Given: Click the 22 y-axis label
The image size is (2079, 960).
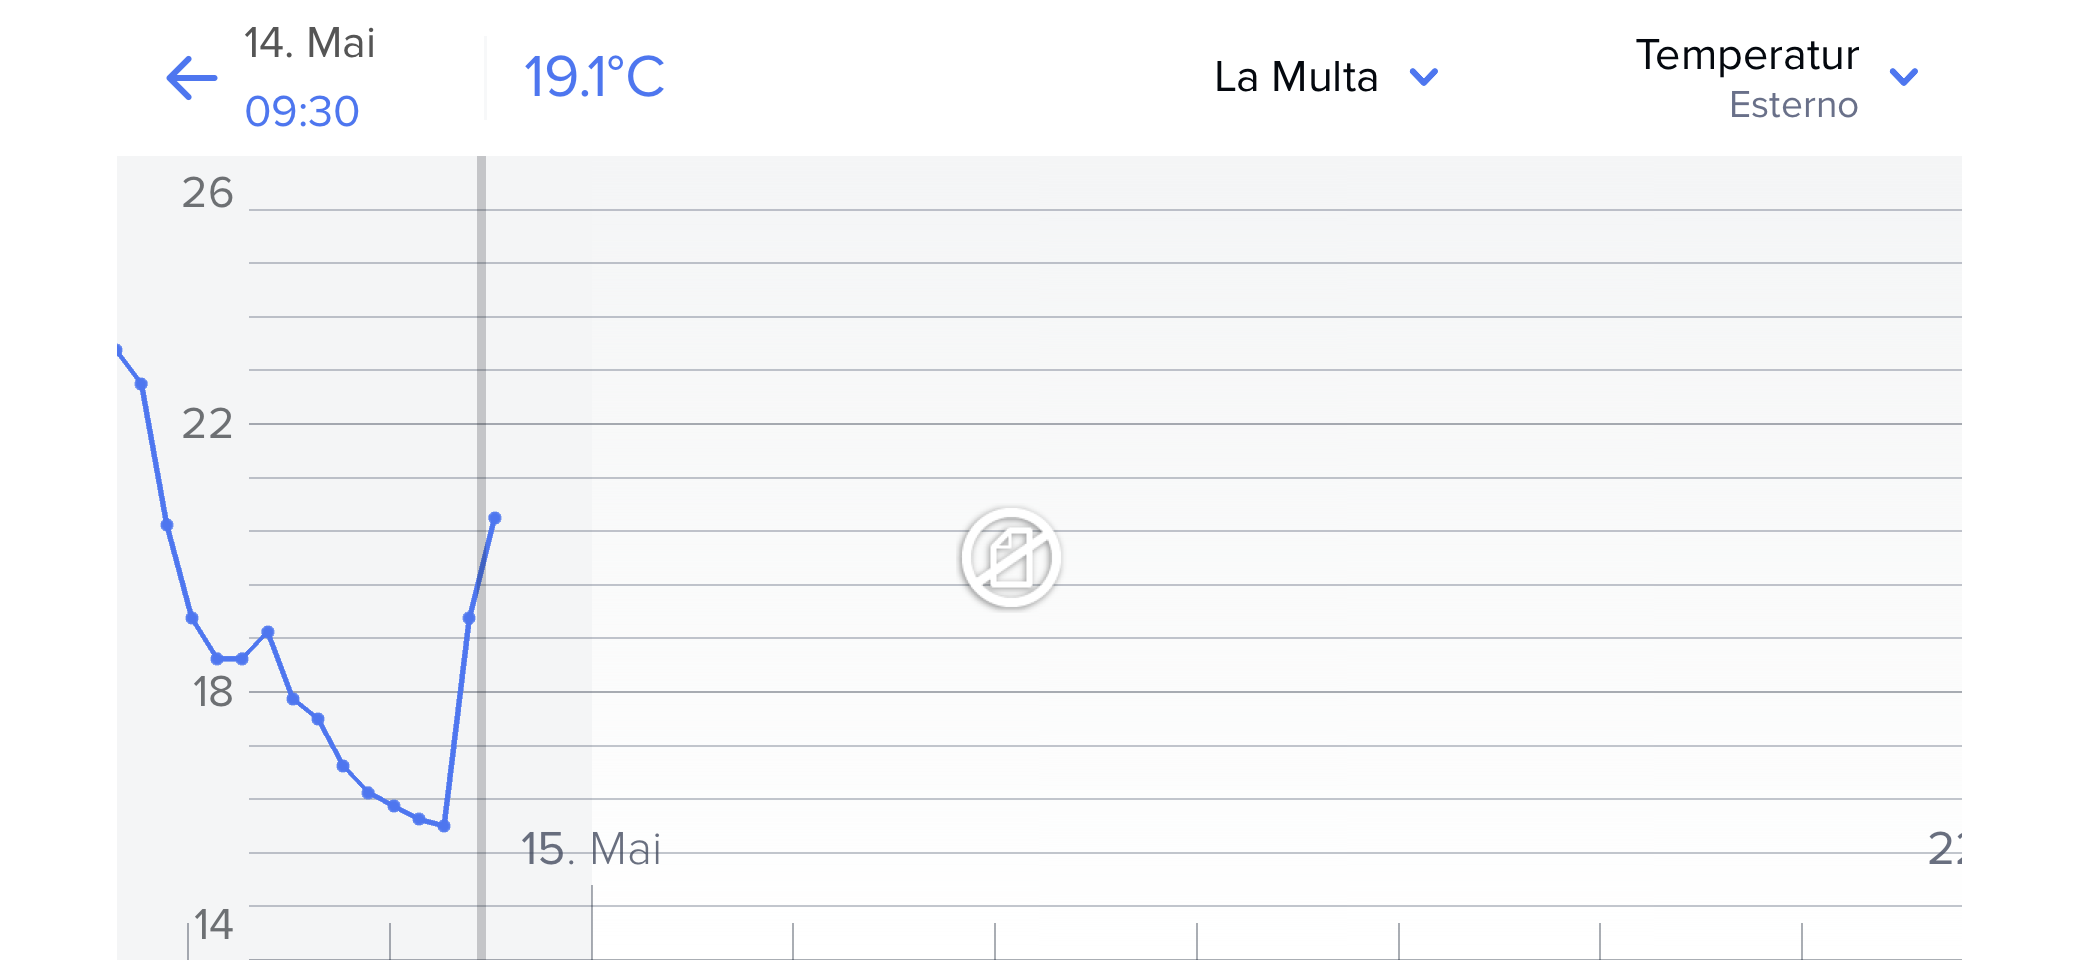Looking at the screenshot, I should 207,424.
